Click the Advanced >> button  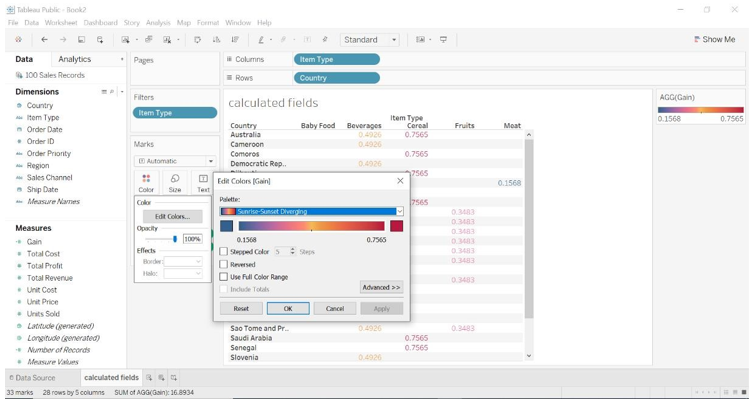pos(381,287)
